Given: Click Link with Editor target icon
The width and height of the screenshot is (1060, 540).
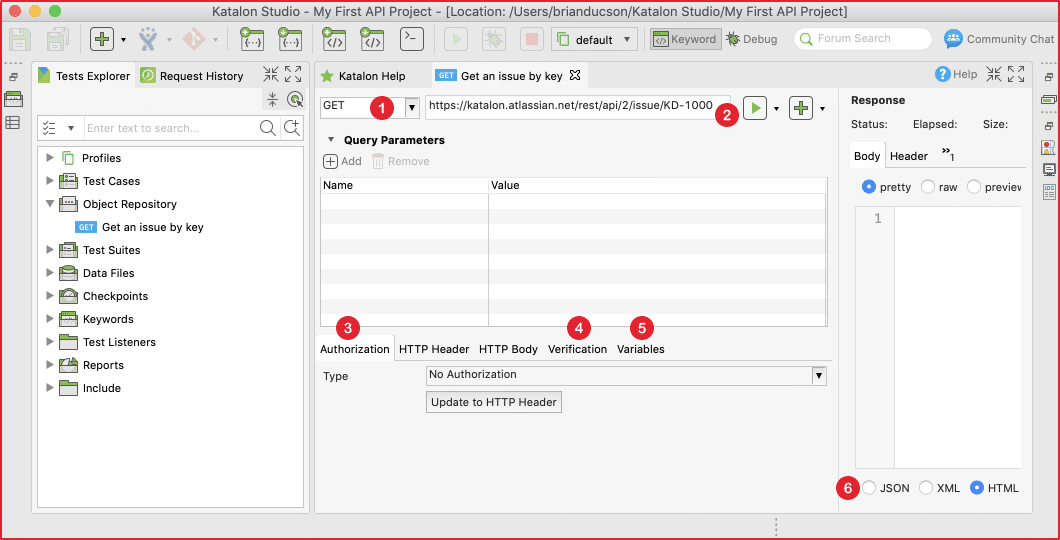Looking at the screenshot, I should coord(295,99).
